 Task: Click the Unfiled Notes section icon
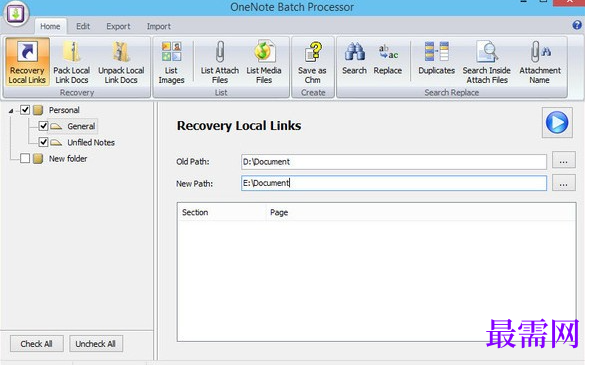point(56,143)
